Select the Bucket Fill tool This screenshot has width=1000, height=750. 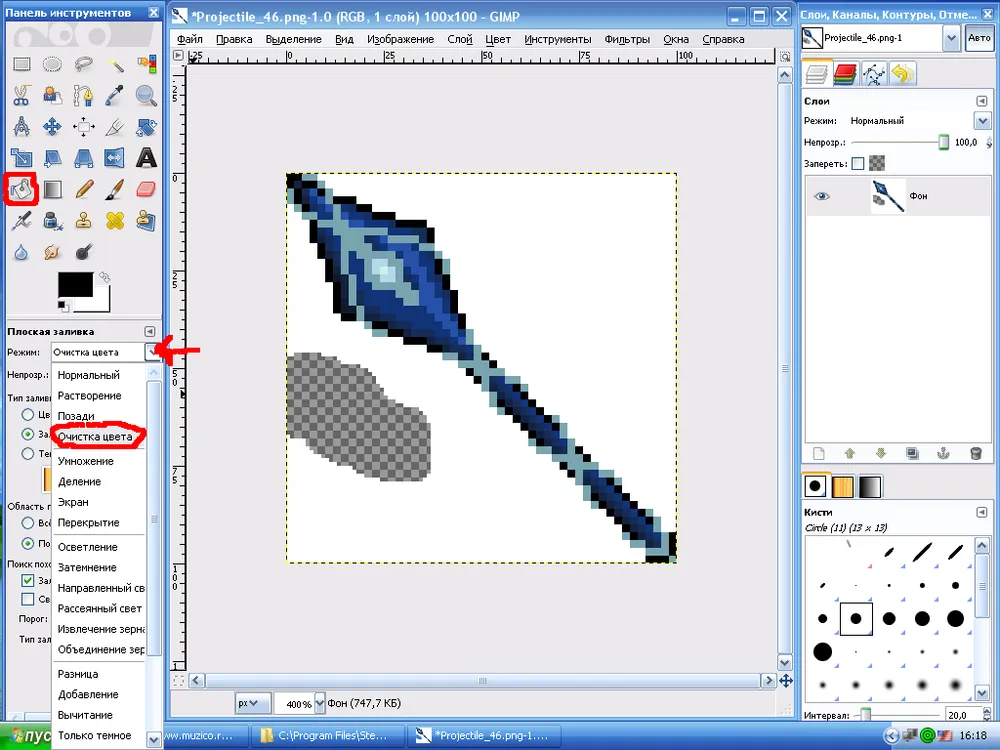coord(22,188)
